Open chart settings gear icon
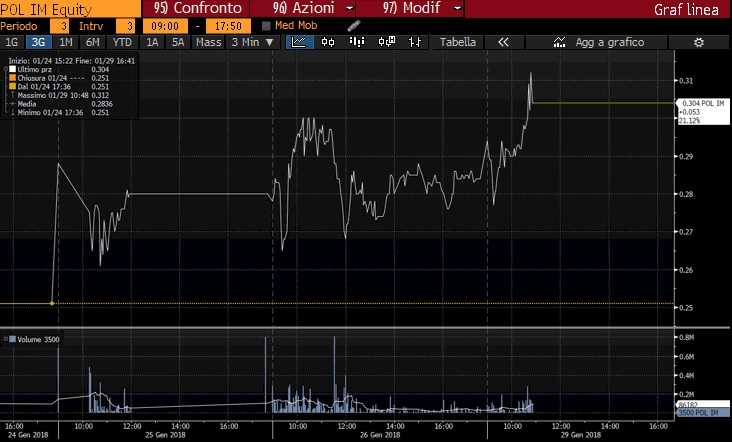 coord(698,42)
